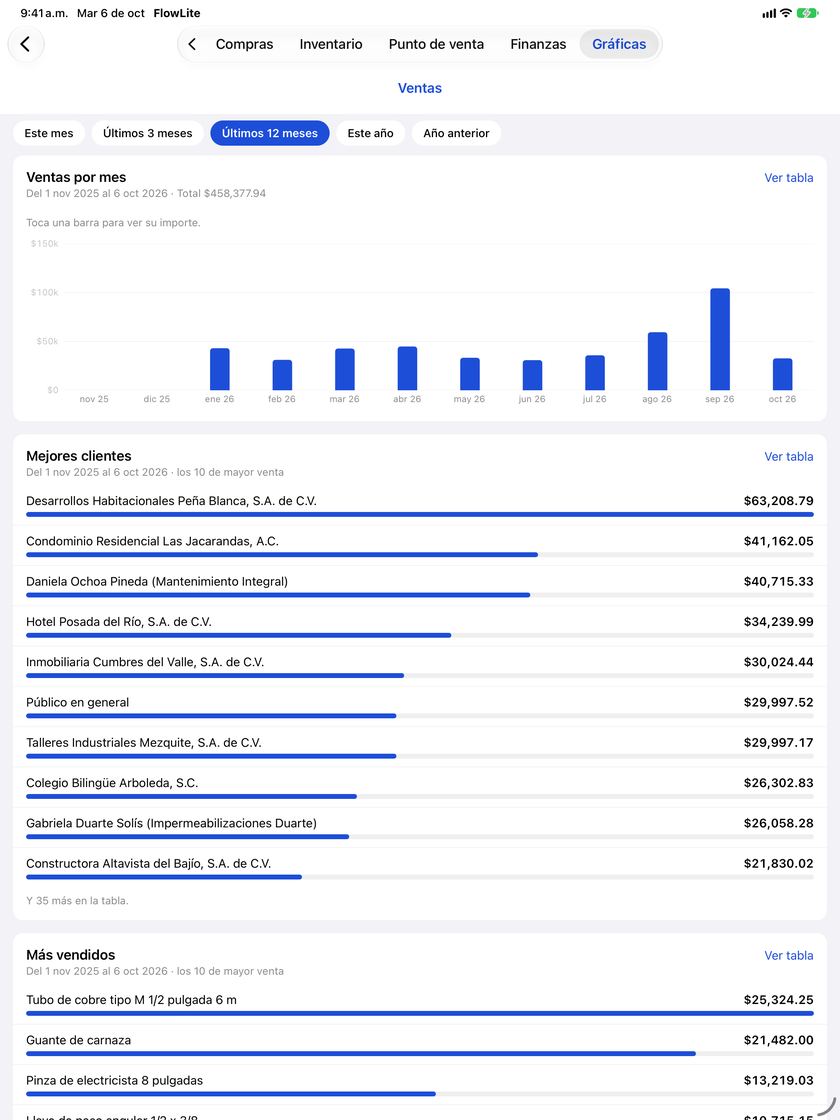840x1120 pixels.
Task: Choose the Año anterior filter
Action: point(456,133)
